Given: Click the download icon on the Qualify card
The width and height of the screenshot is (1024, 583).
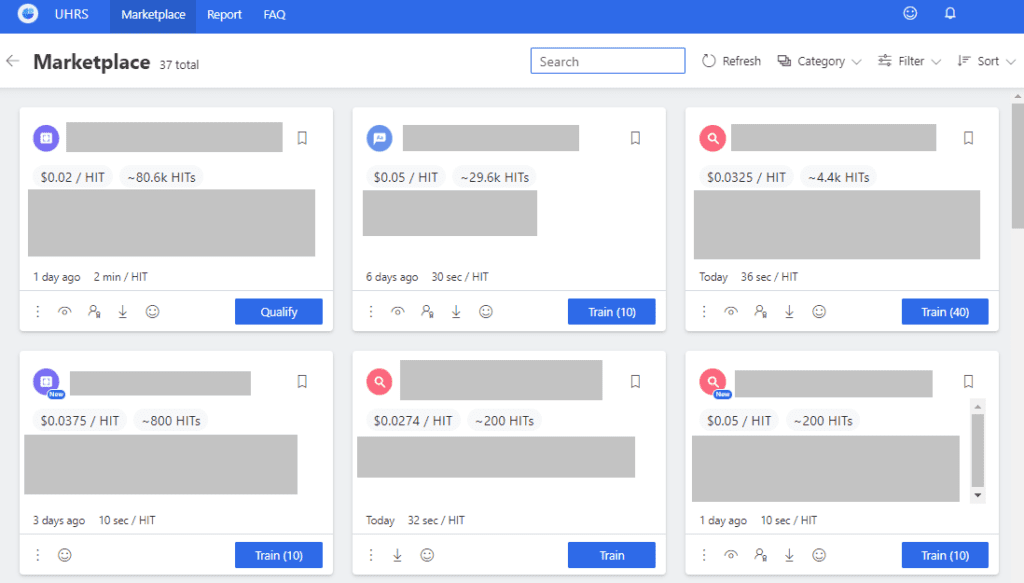Looking at the screenshot, I should (x=123, y=311).
